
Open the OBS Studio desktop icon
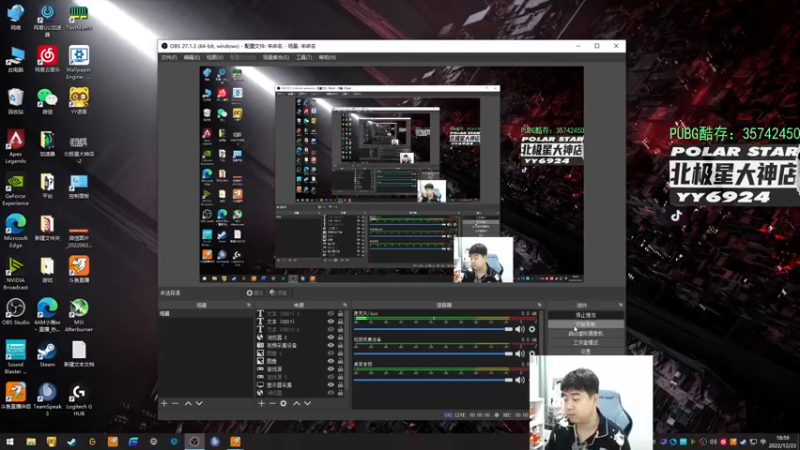click(15, 312)
